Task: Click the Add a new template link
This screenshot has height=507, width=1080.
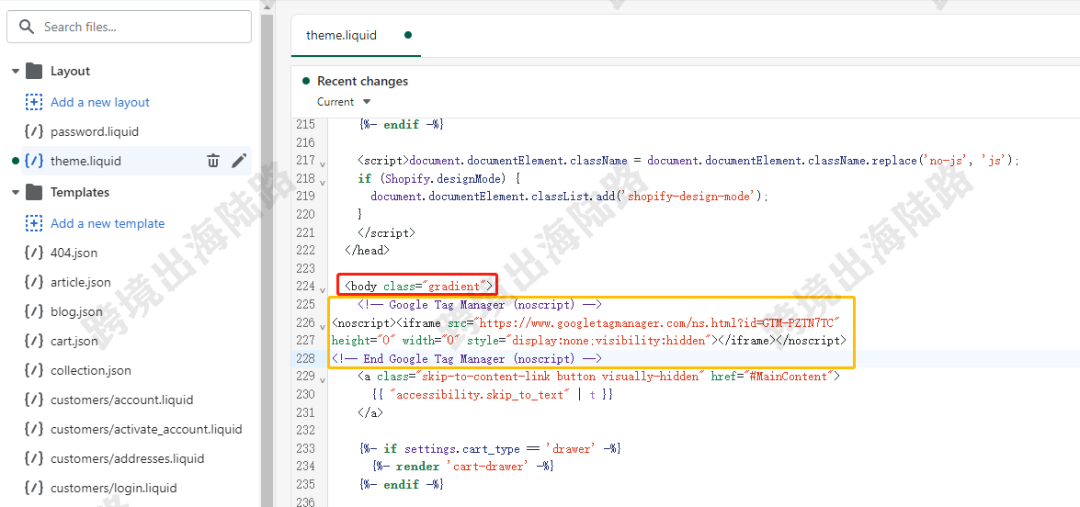Action: point(107,223)
